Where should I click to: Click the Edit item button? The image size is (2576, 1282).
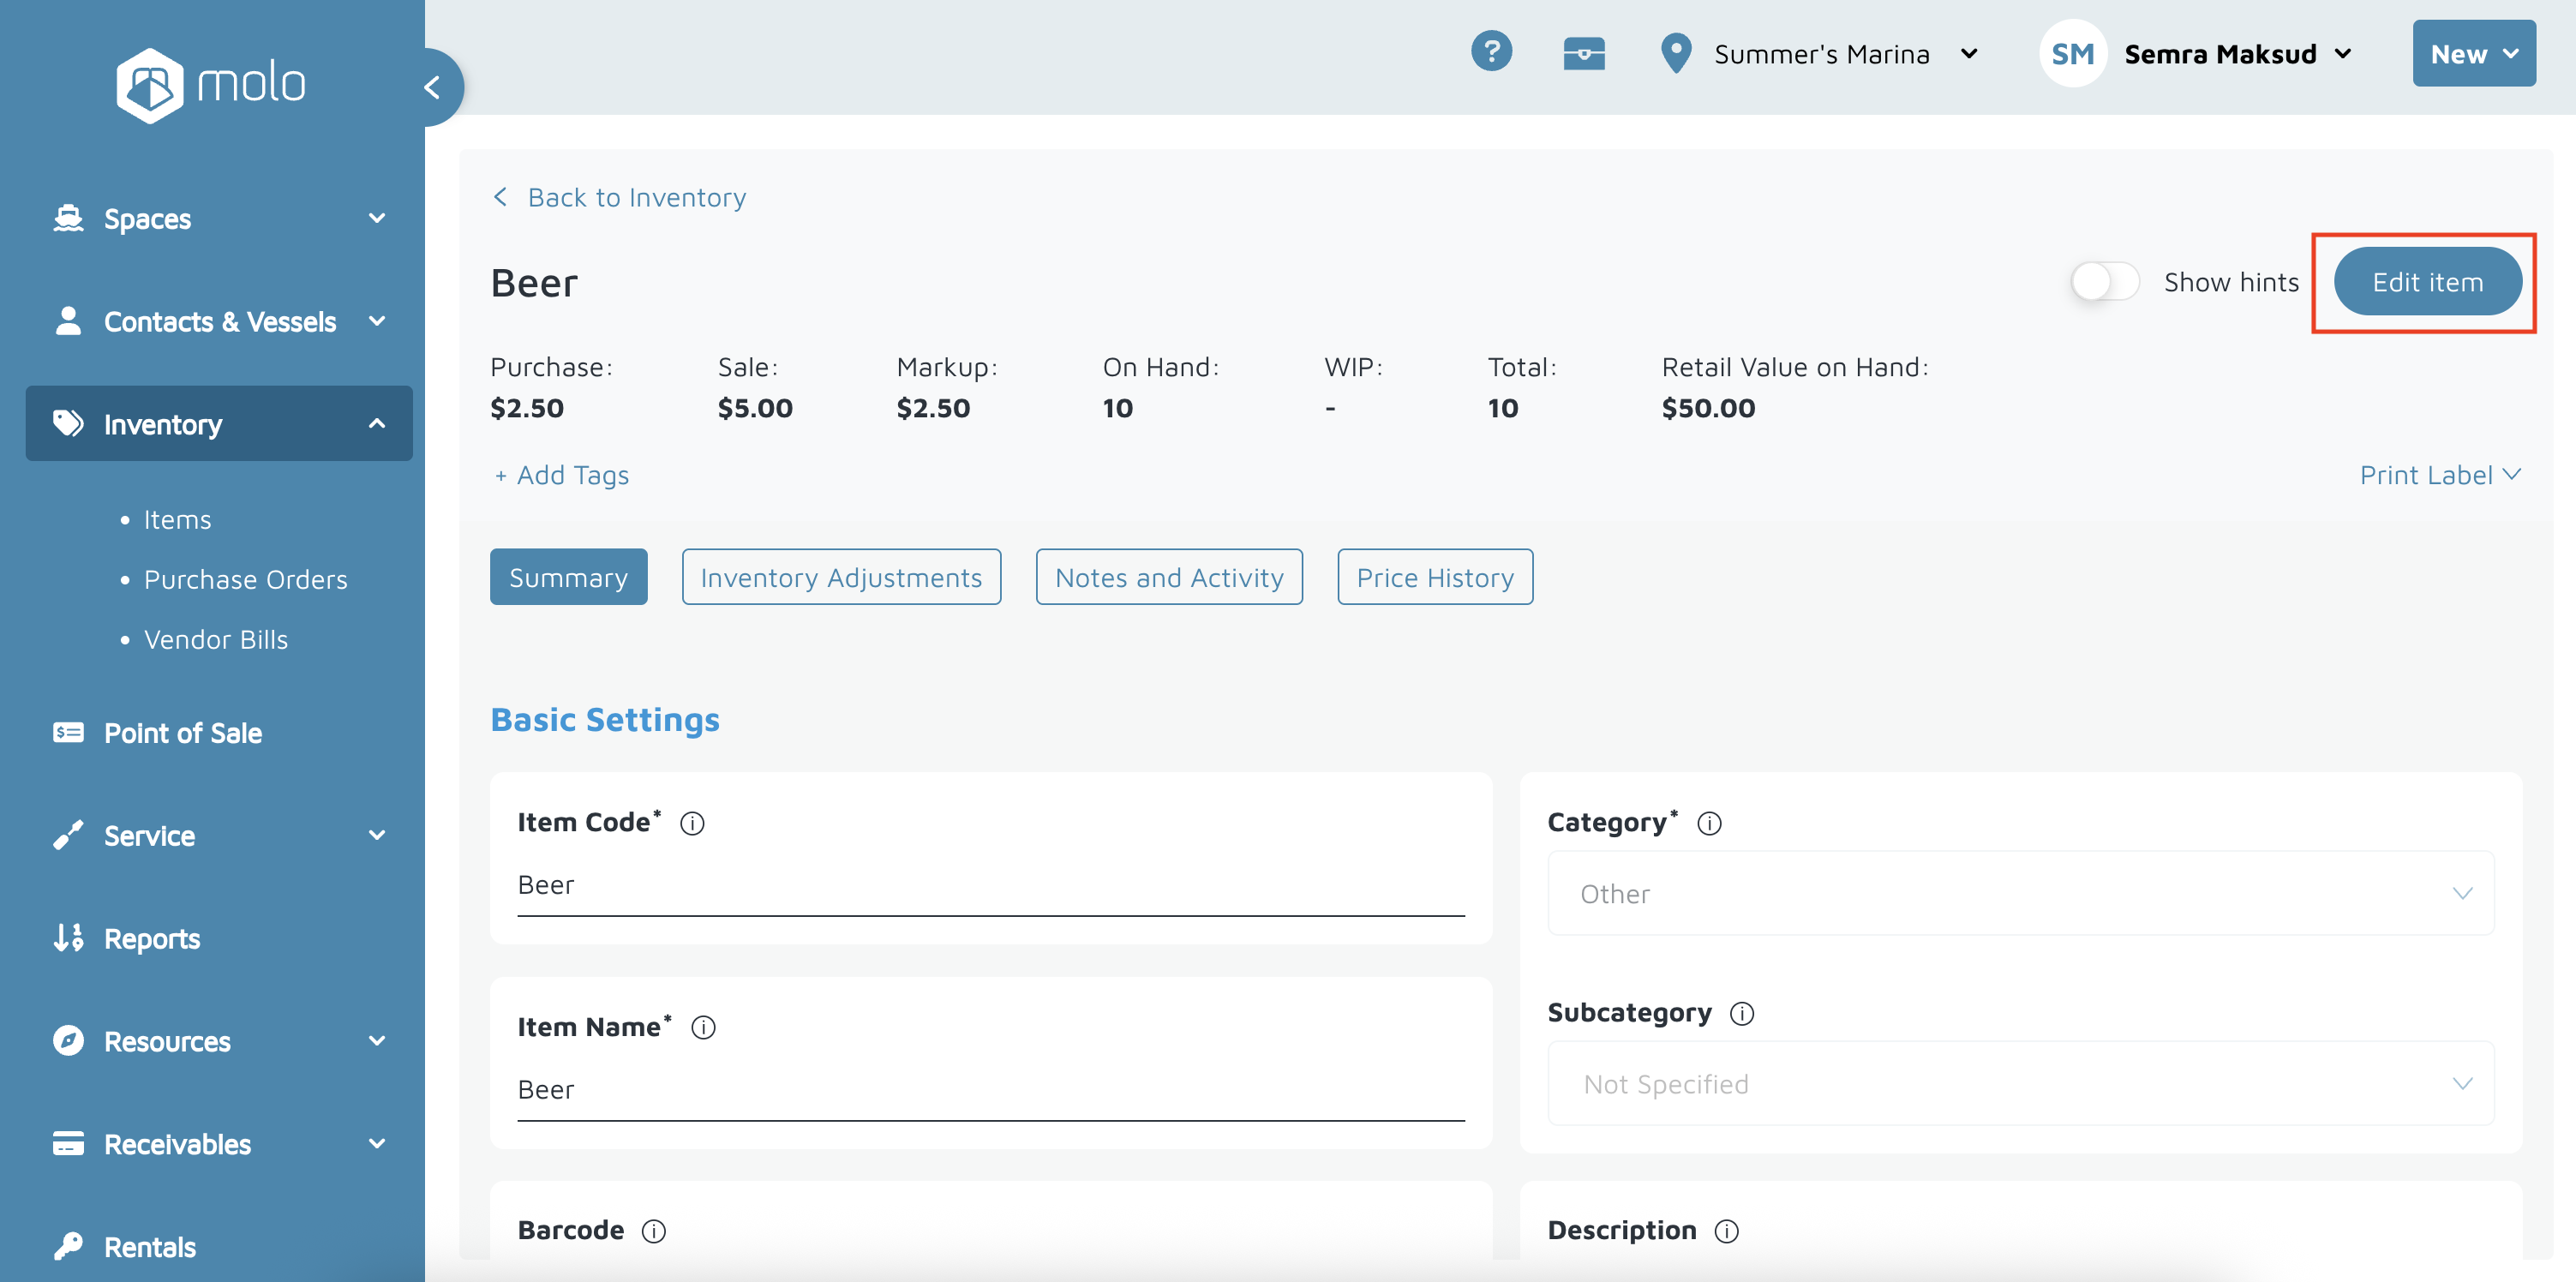click(x=2426, y=282)
